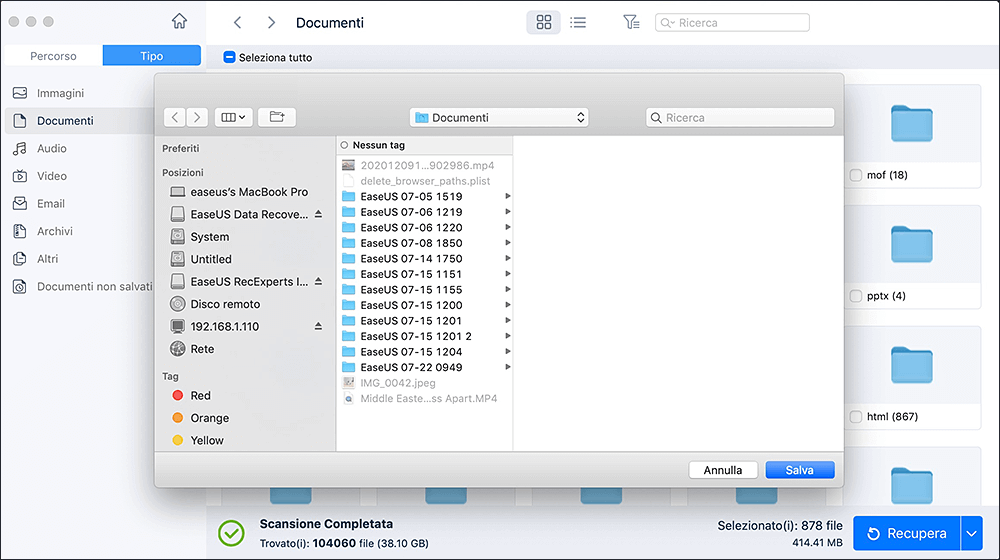Expand EaseUS 07-22 0949 folder arrow
Viewport: 1000px width, 560px height.
pyautogui.click(x=508, y=367)
